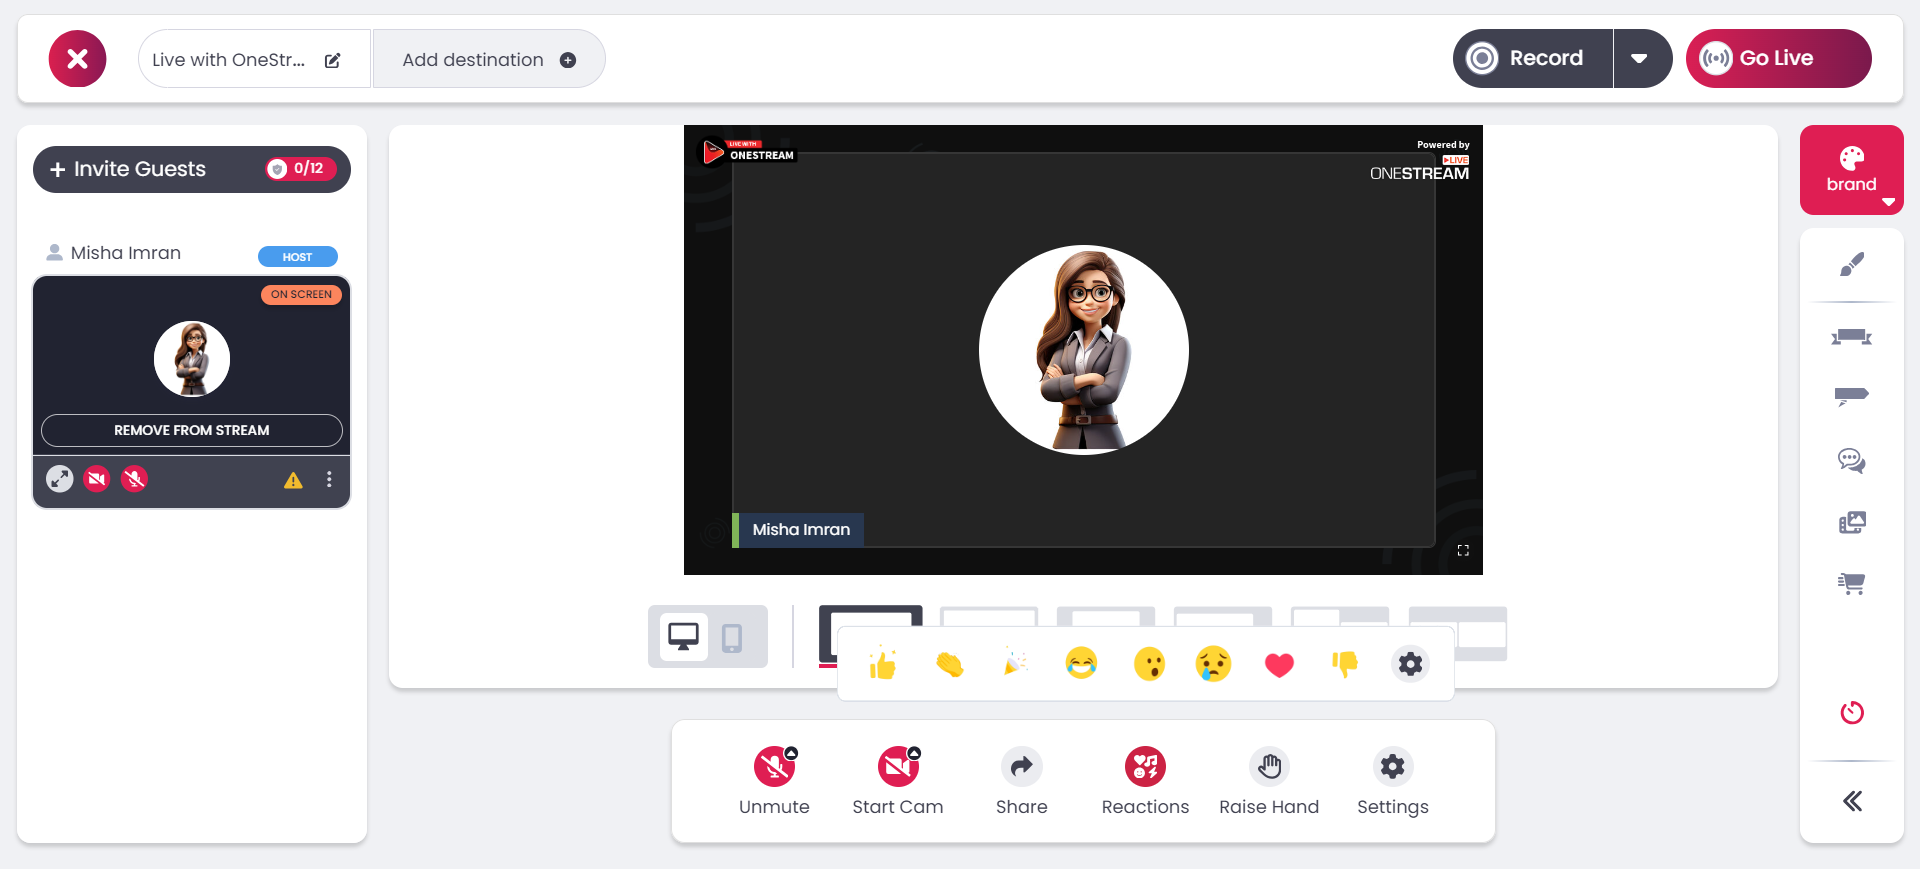Switch to mobile portrait view

coord(732,637)
